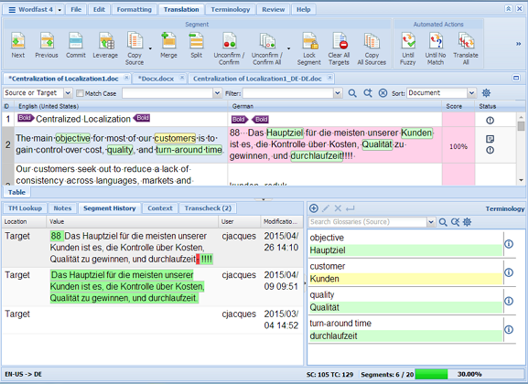Click the find magnifier icon in filter bar
The height and width of the screenshot is (384, 528).
(352, 93)
